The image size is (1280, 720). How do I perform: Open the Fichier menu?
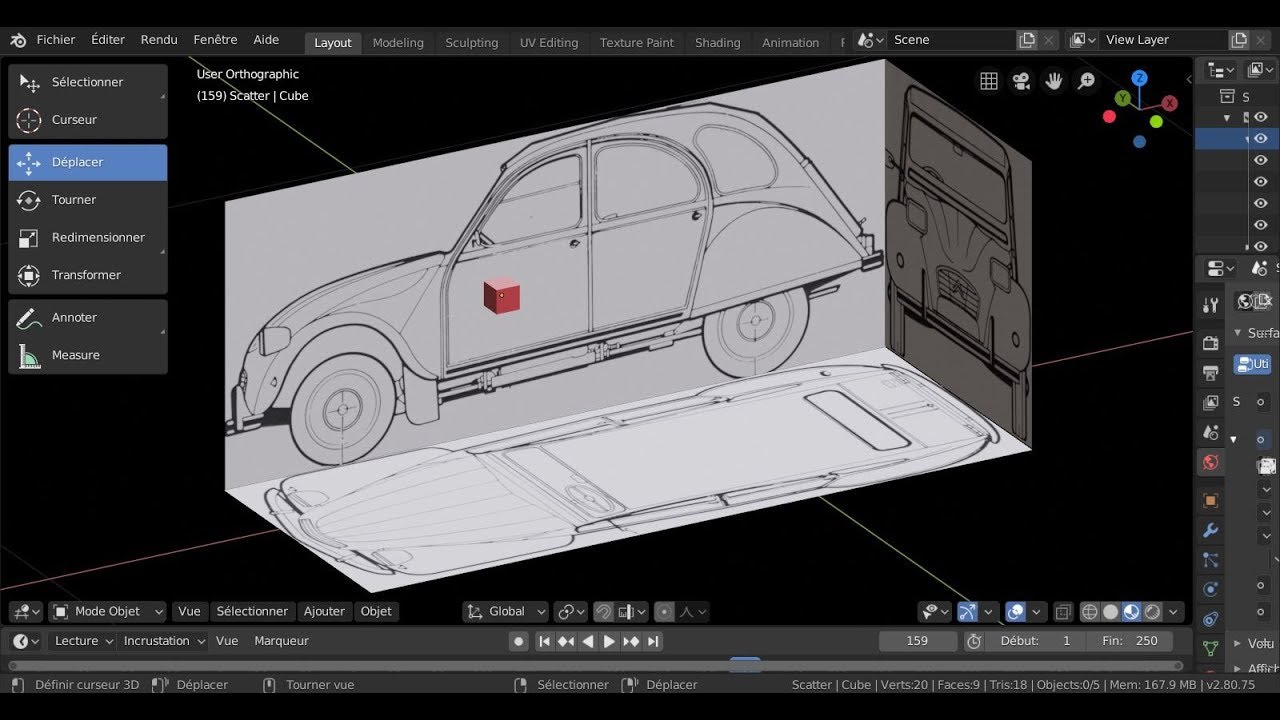coord(56,40)
